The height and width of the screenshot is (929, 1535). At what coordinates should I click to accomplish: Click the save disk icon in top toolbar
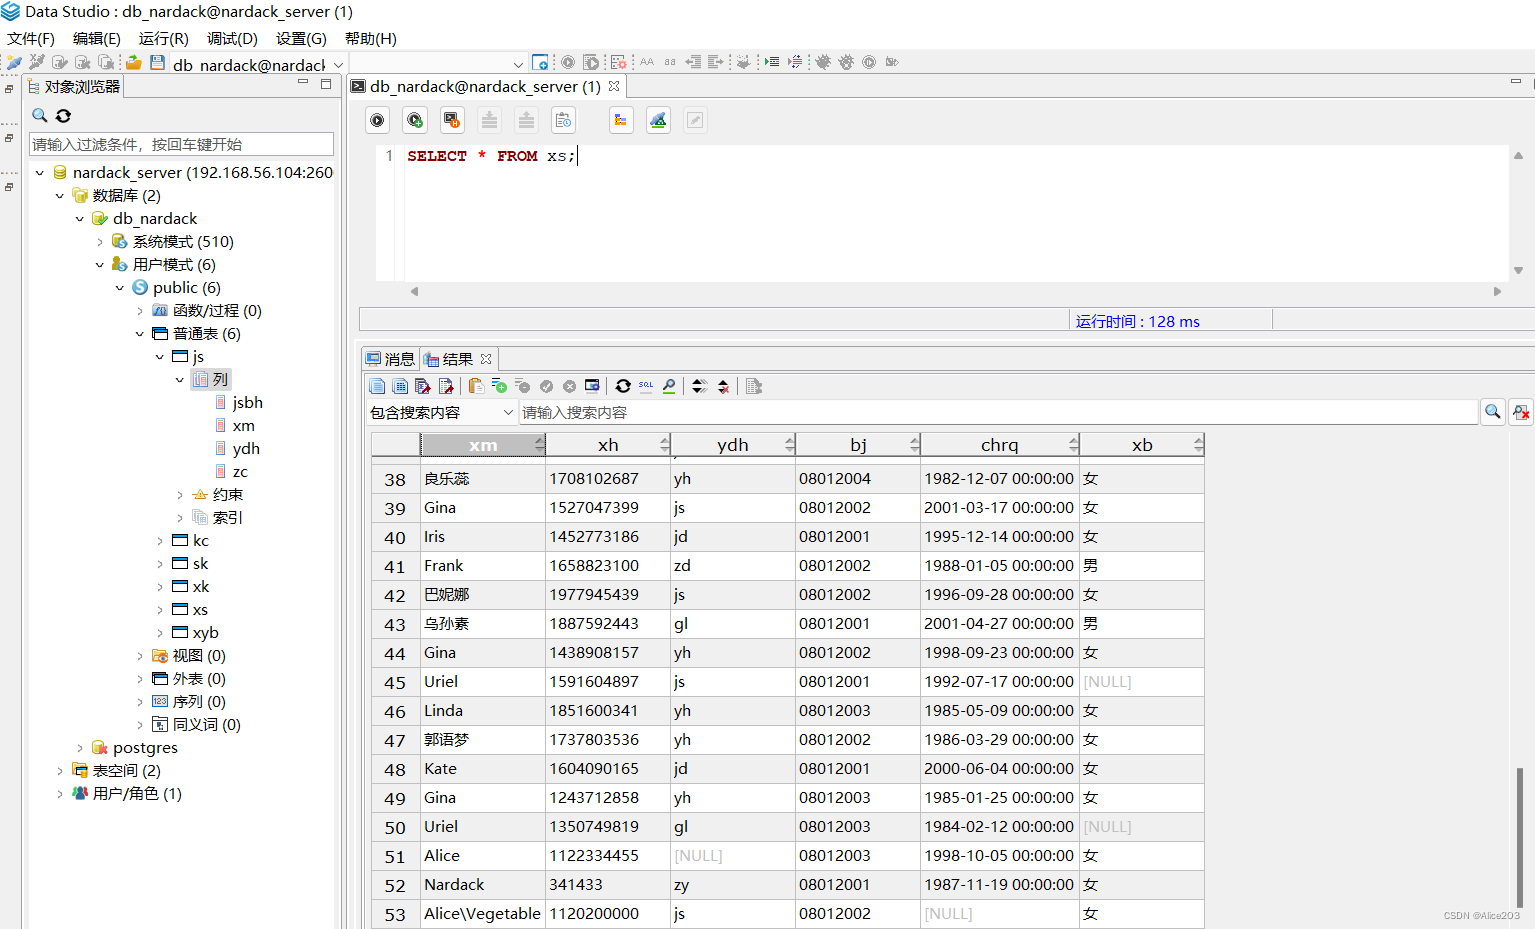pyautogui.click(x=157, y=62)
